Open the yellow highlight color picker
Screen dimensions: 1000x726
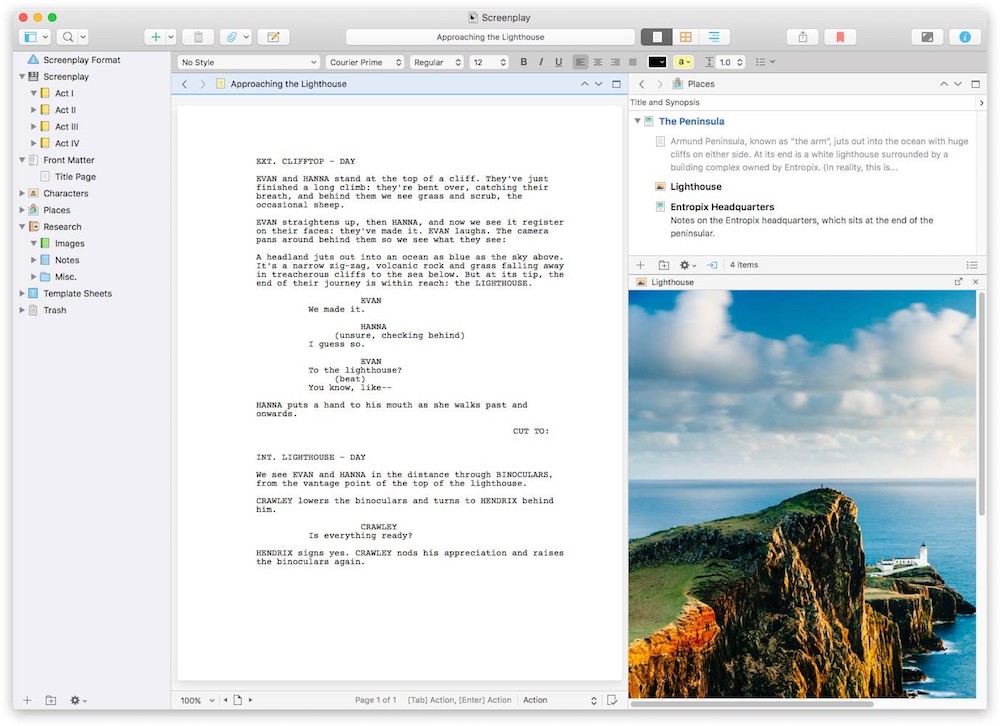tap(683, 62)
